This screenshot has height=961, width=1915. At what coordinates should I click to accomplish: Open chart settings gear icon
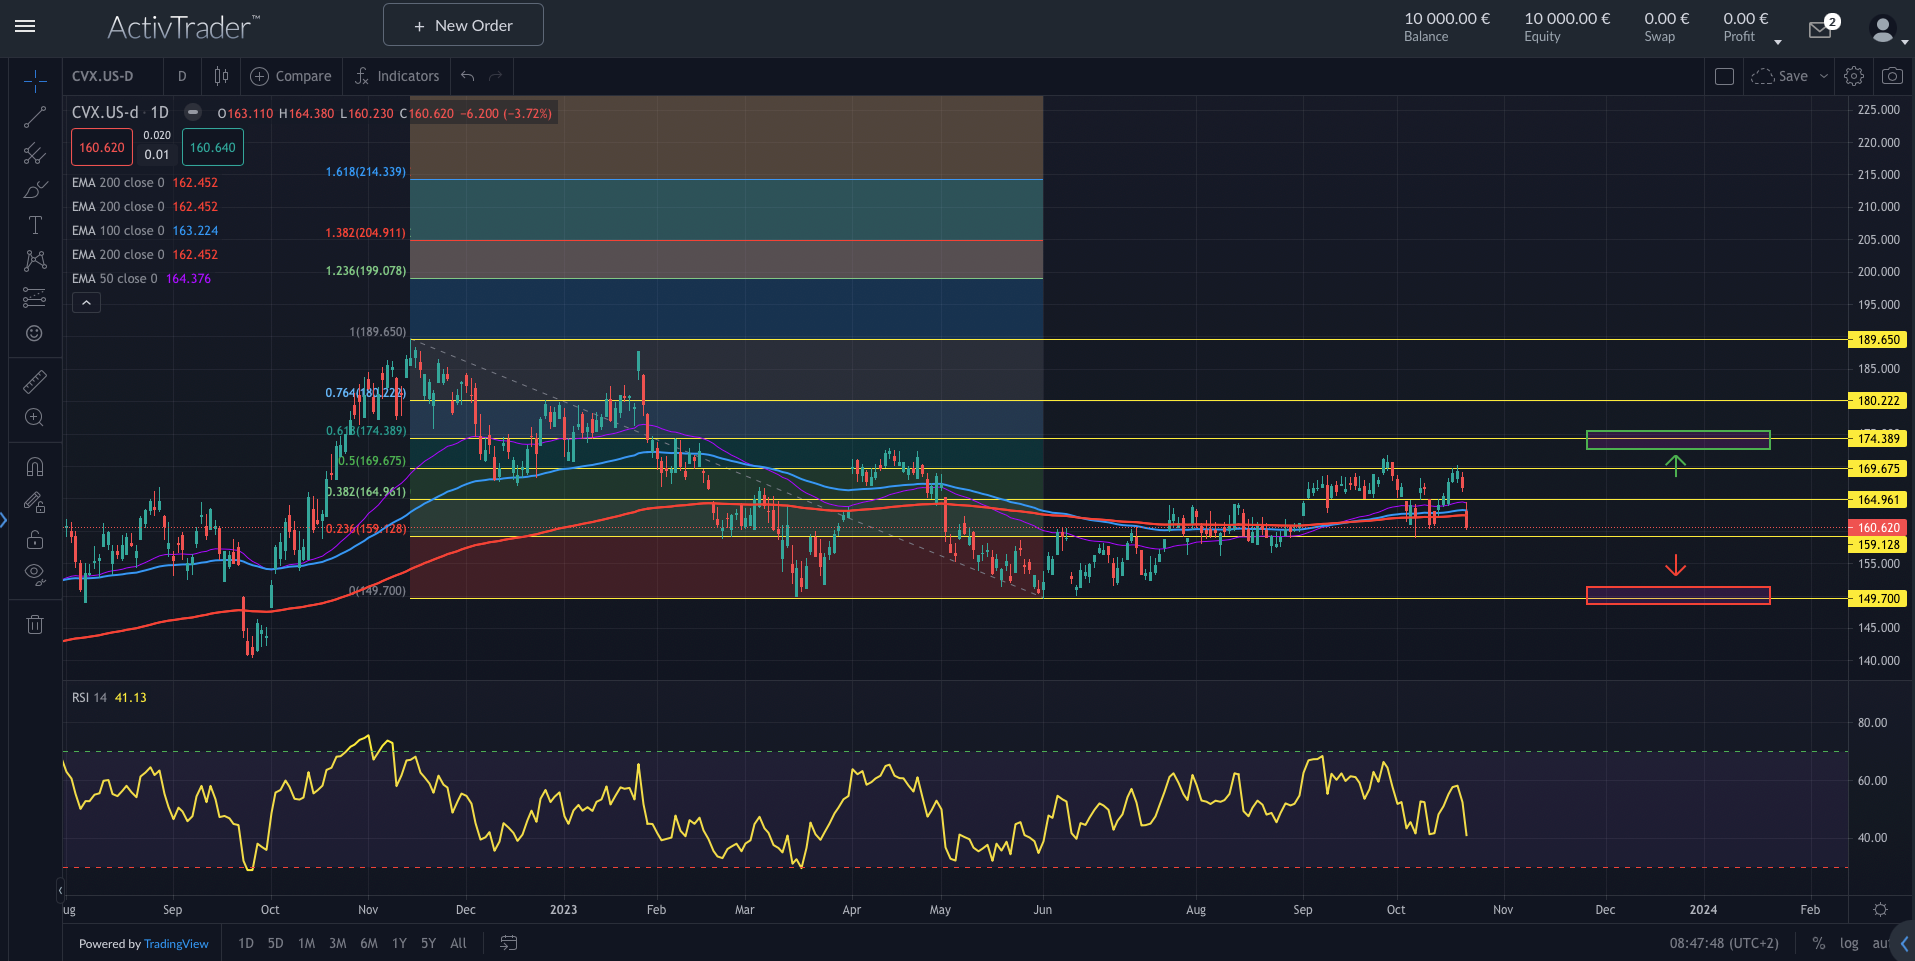coord(1854,76)
